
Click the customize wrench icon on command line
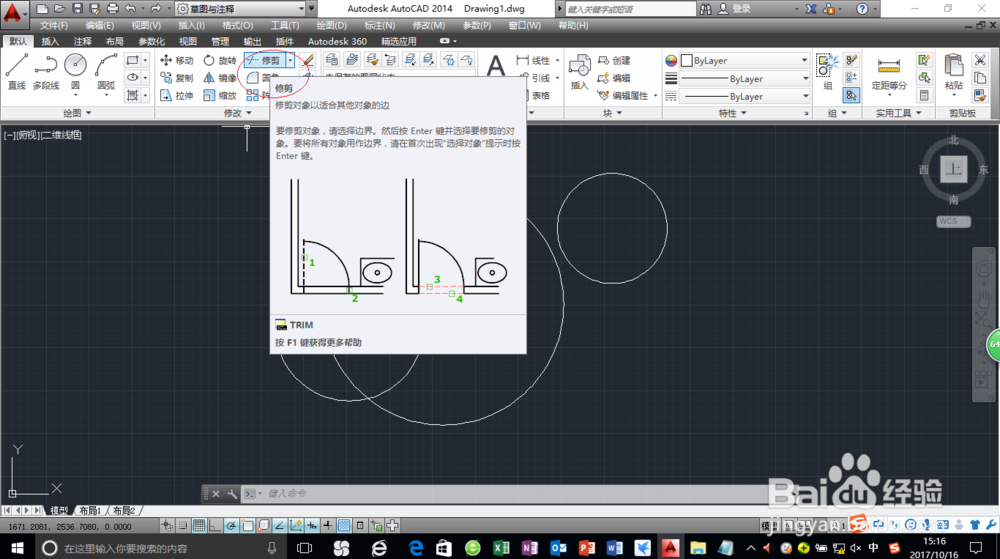(232, 493)
